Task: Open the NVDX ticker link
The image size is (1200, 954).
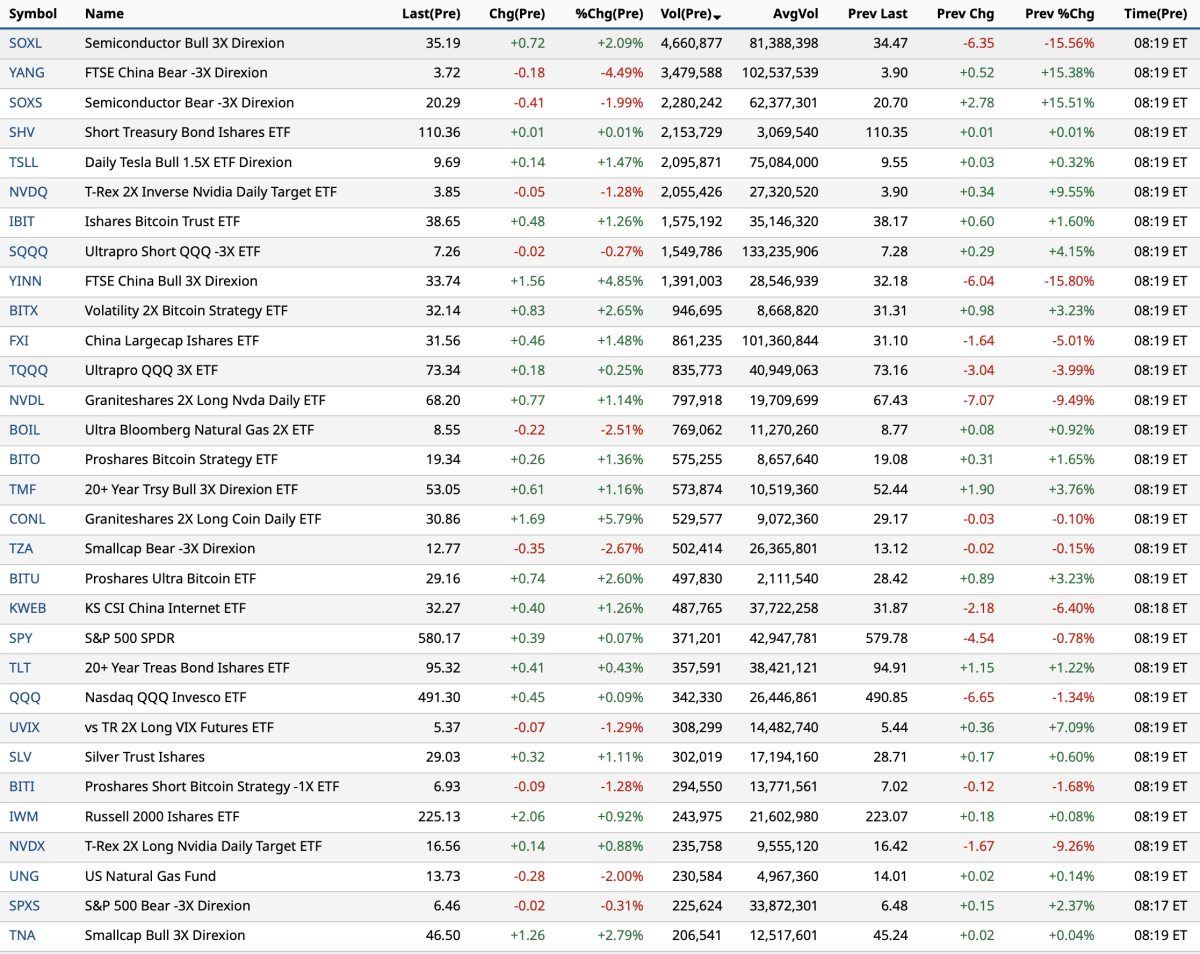Action: pos(27,847)
